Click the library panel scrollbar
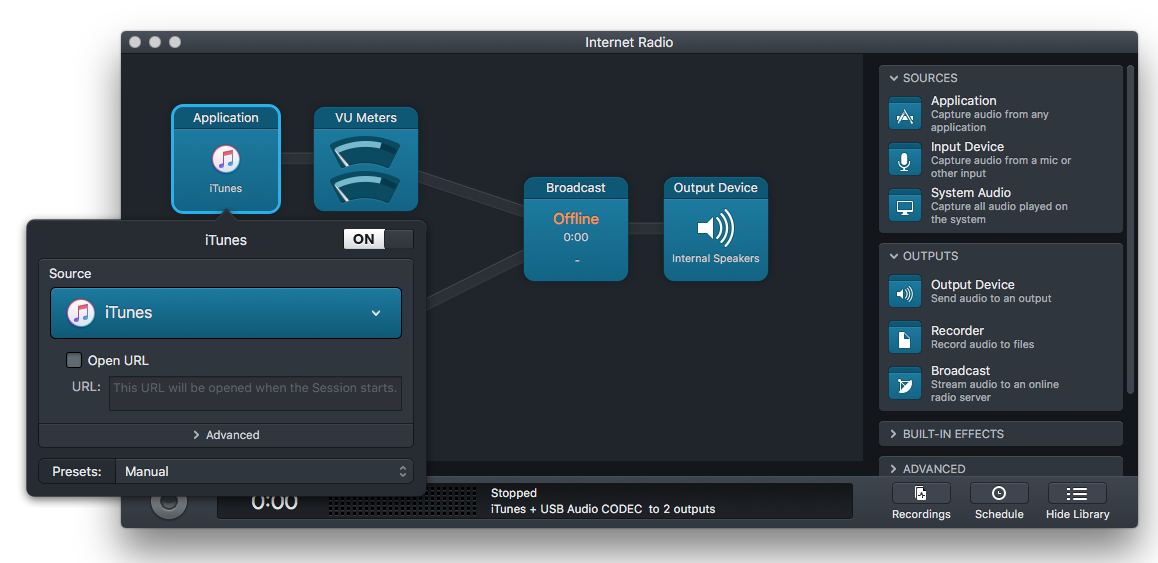 (1130, 229)
